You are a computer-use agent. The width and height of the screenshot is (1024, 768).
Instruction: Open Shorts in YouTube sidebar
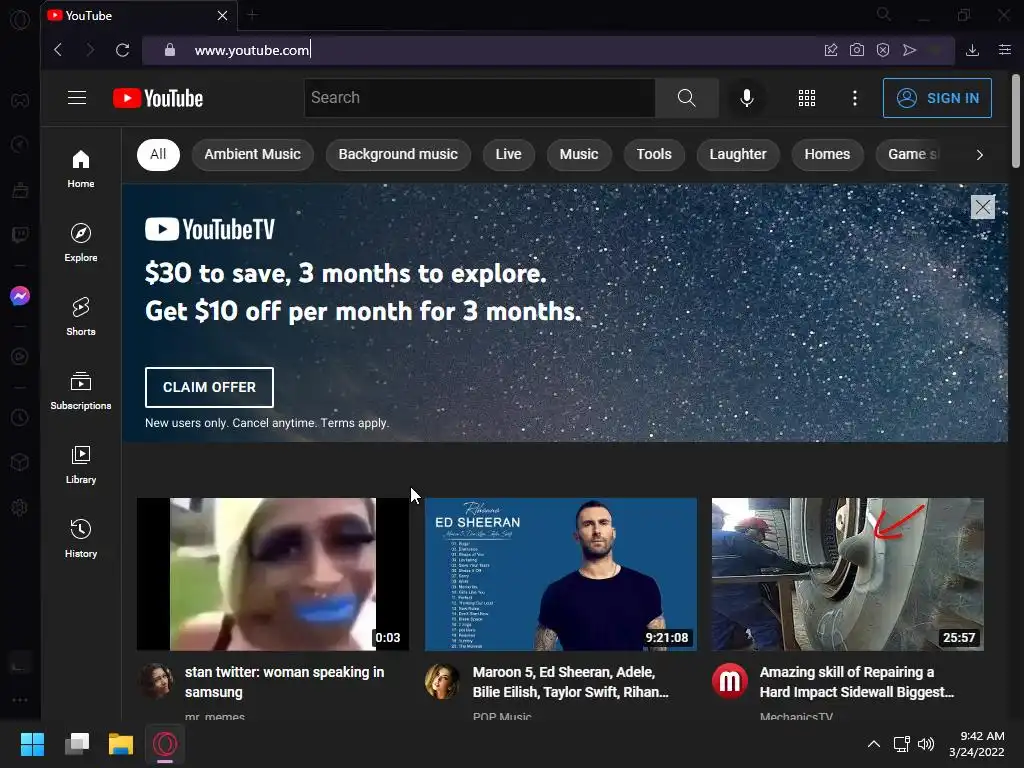tap(81, 317)
